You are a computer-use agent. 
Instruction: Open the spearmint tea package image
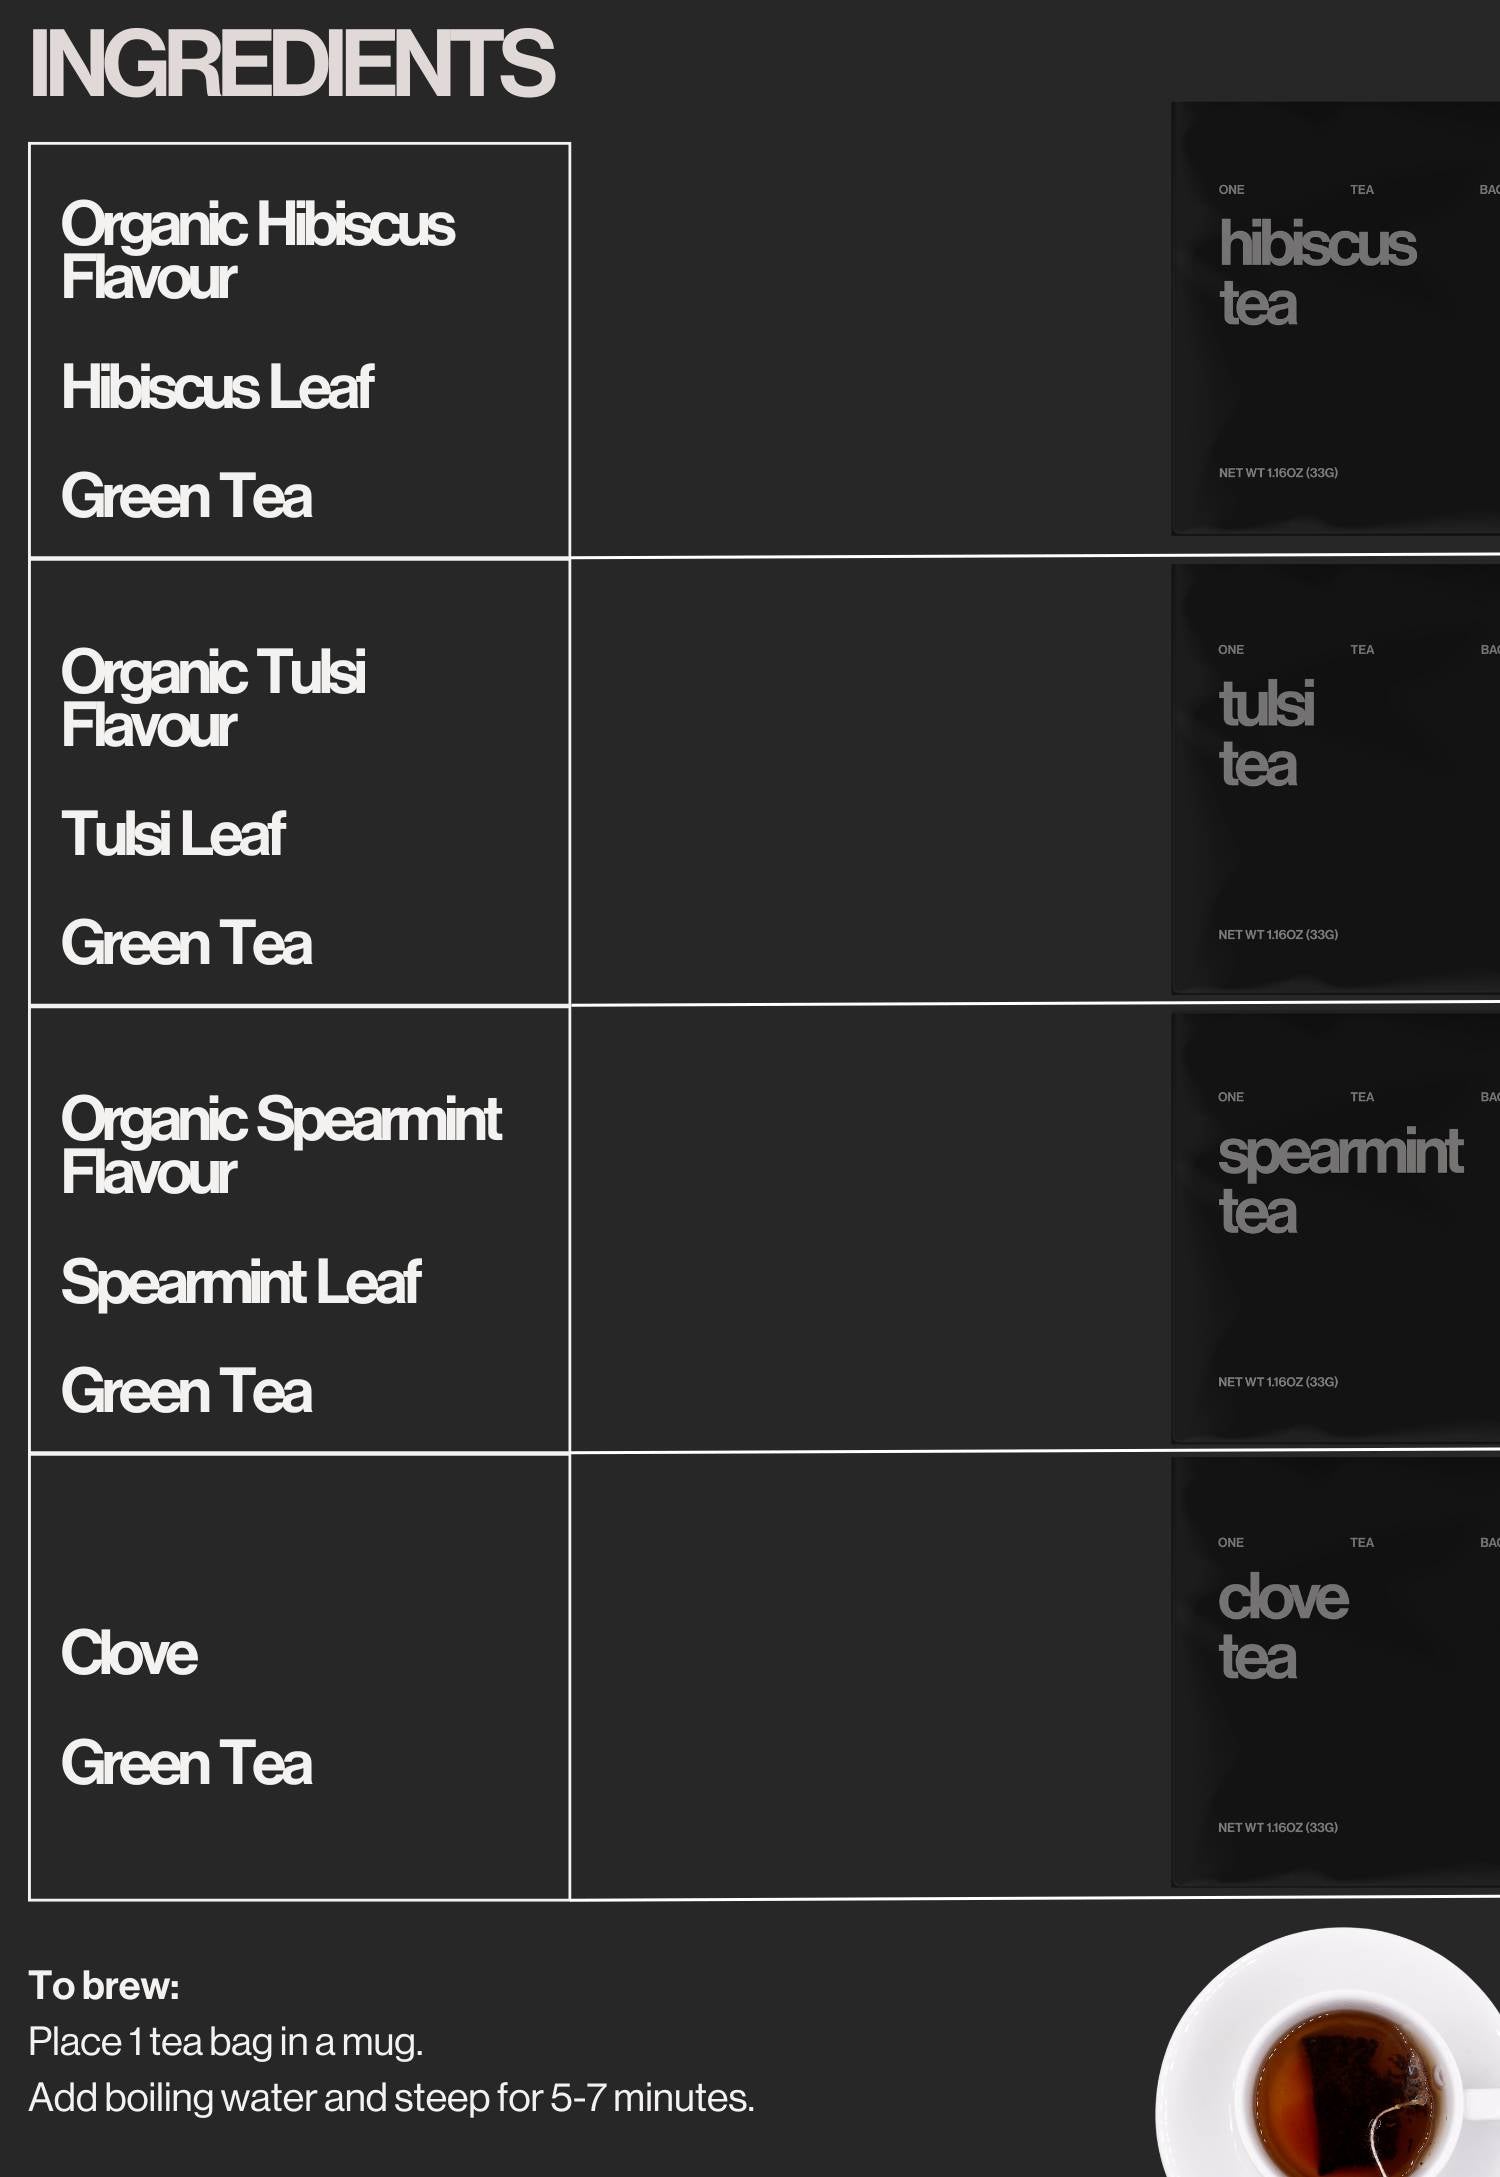[1335, 1226]
